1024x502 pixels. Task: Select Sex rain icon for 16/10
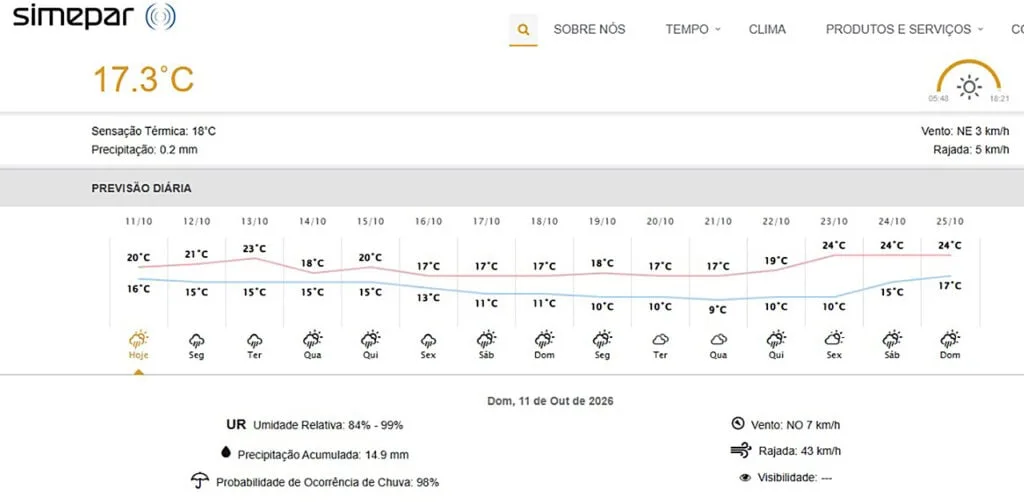[x=428, y=339]
